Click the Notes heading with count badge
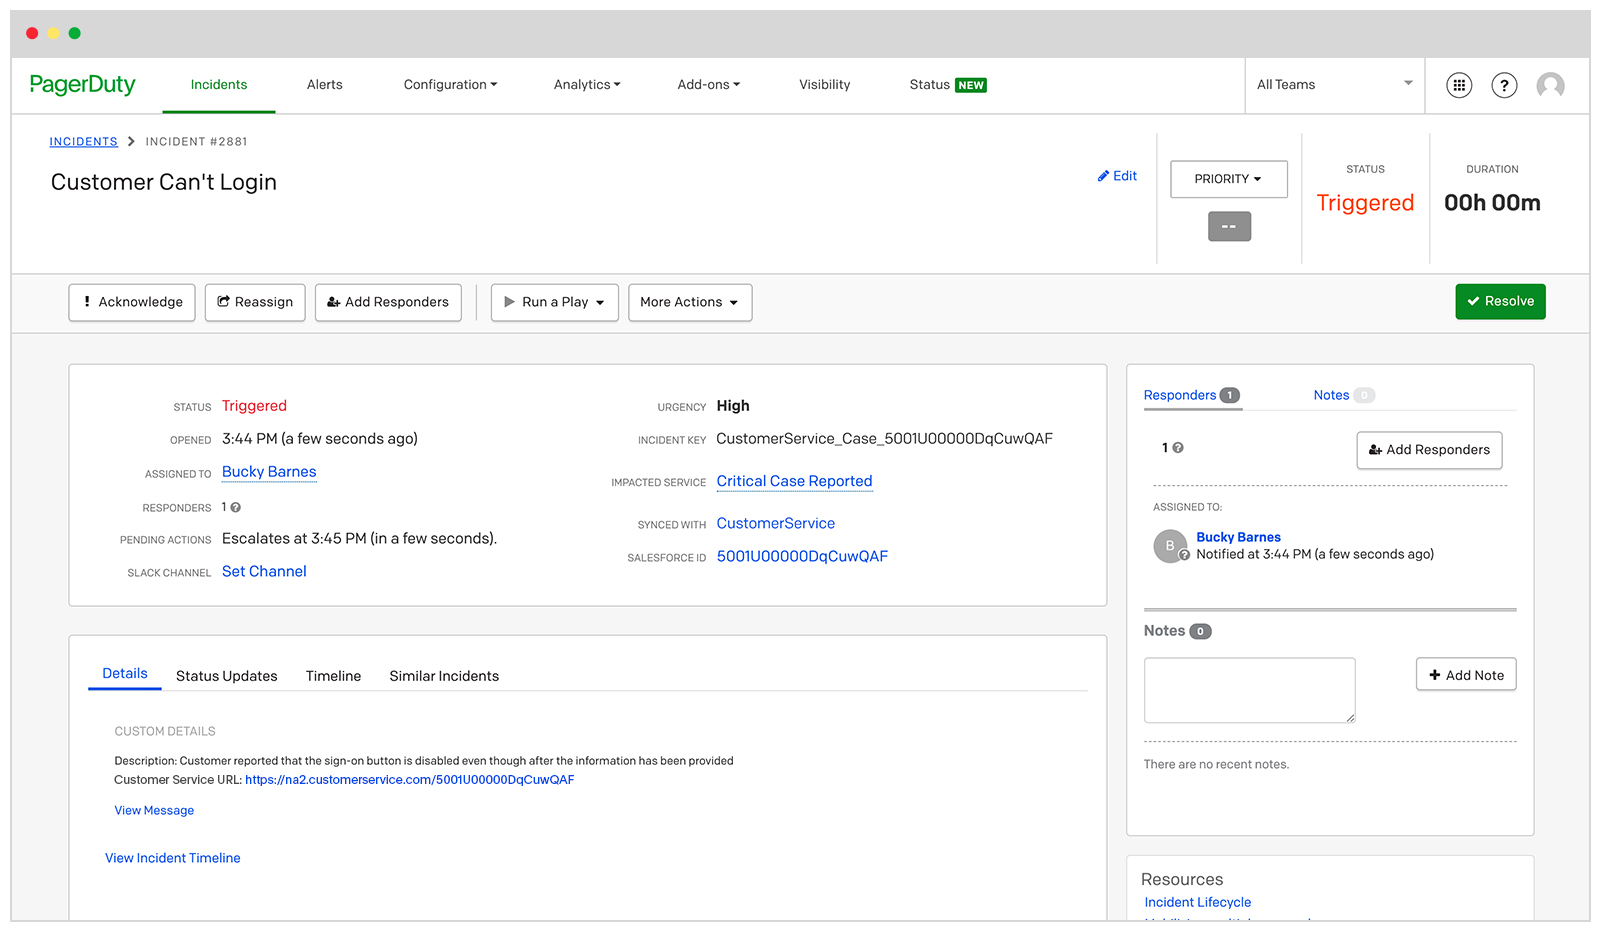The image size is (1600, 943). [1177, 631]
